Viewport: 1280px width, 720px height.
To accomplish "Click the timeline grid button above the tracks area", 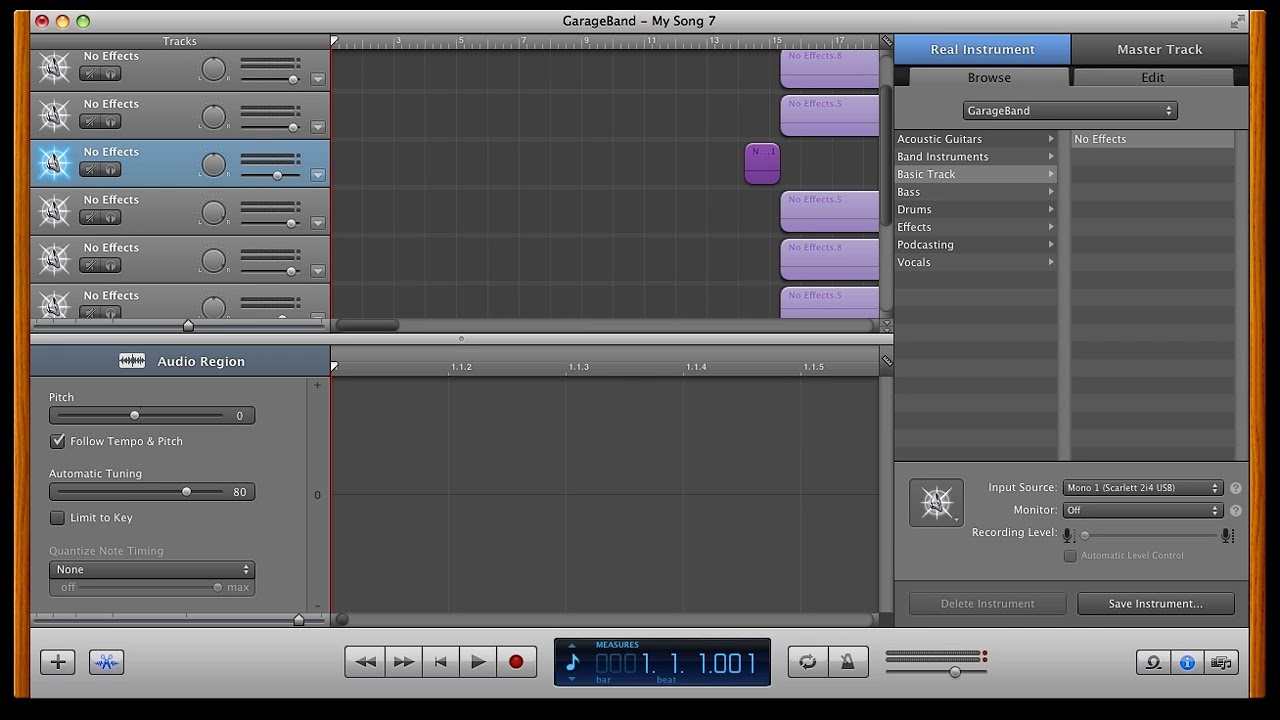I will [x=886, y=41].
